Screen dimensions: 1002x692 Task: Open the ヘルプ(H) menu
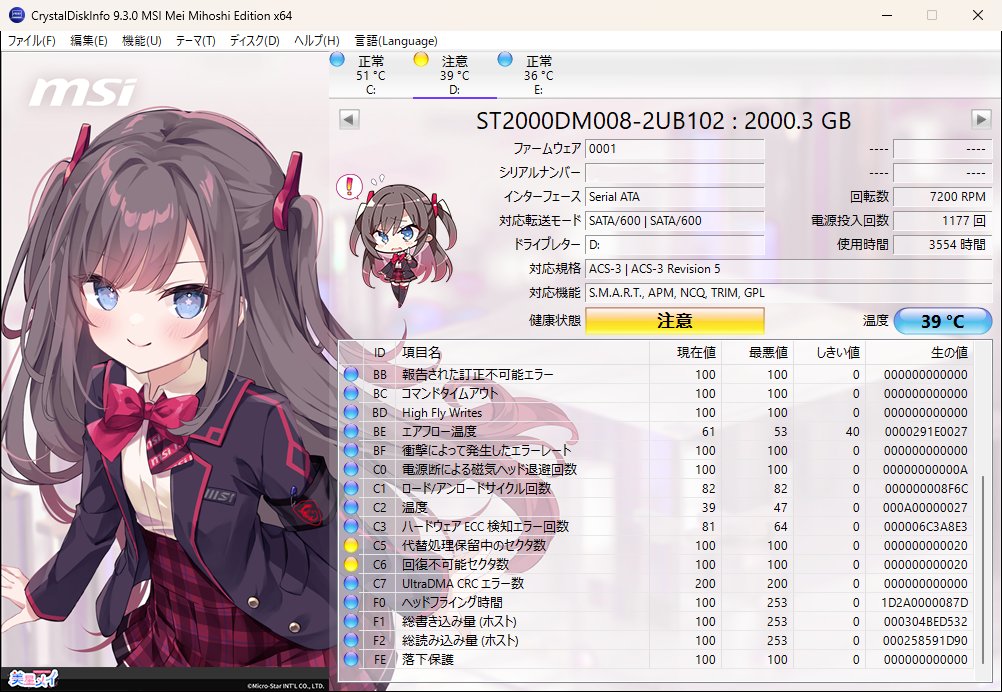pos(316,41)
